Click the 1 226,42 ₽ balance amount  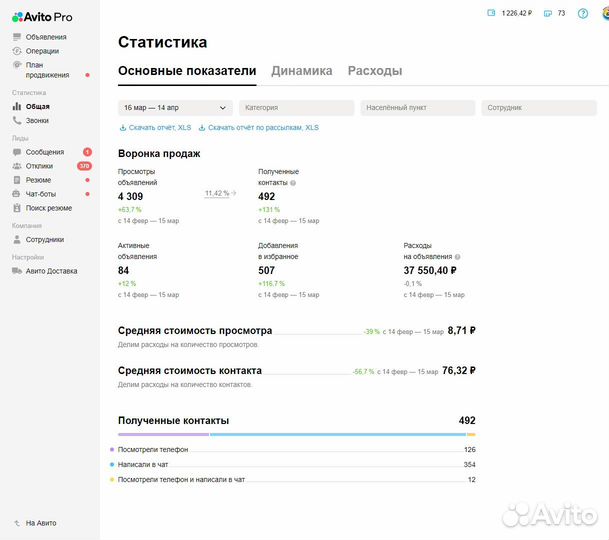[517, 13]
